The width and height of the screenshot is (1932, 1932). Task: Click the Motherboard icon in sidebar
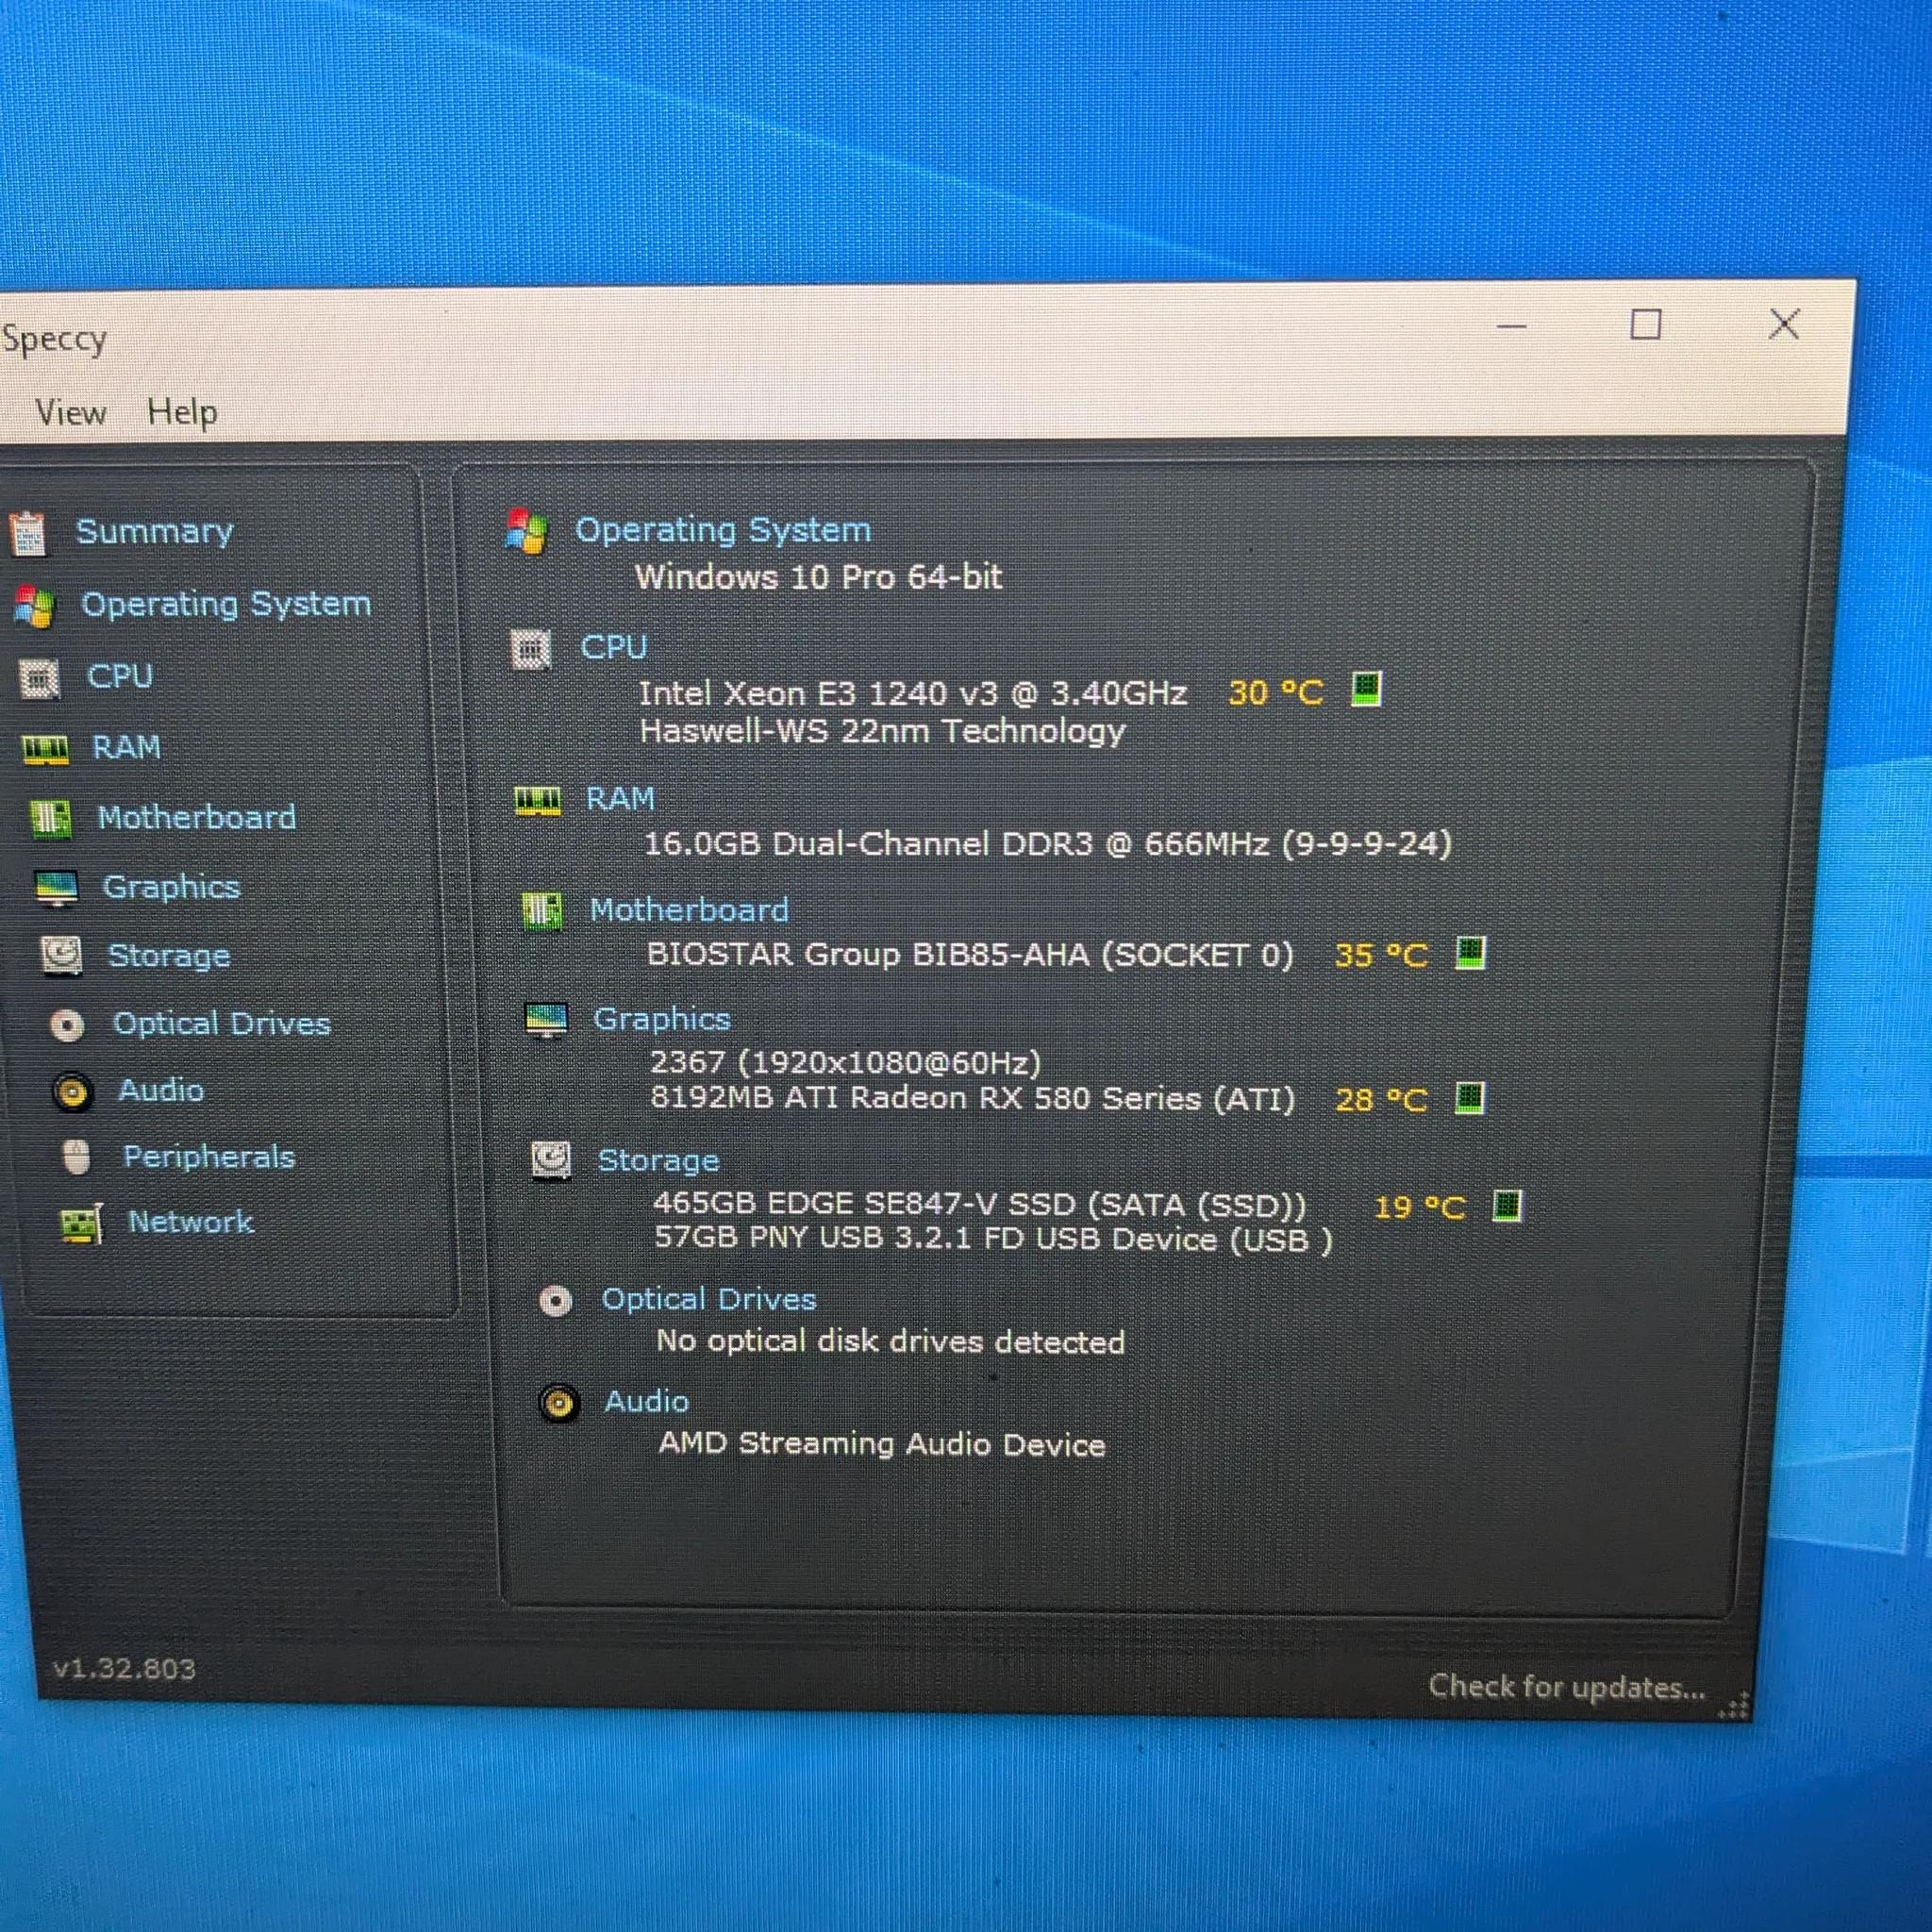point(50,819)
